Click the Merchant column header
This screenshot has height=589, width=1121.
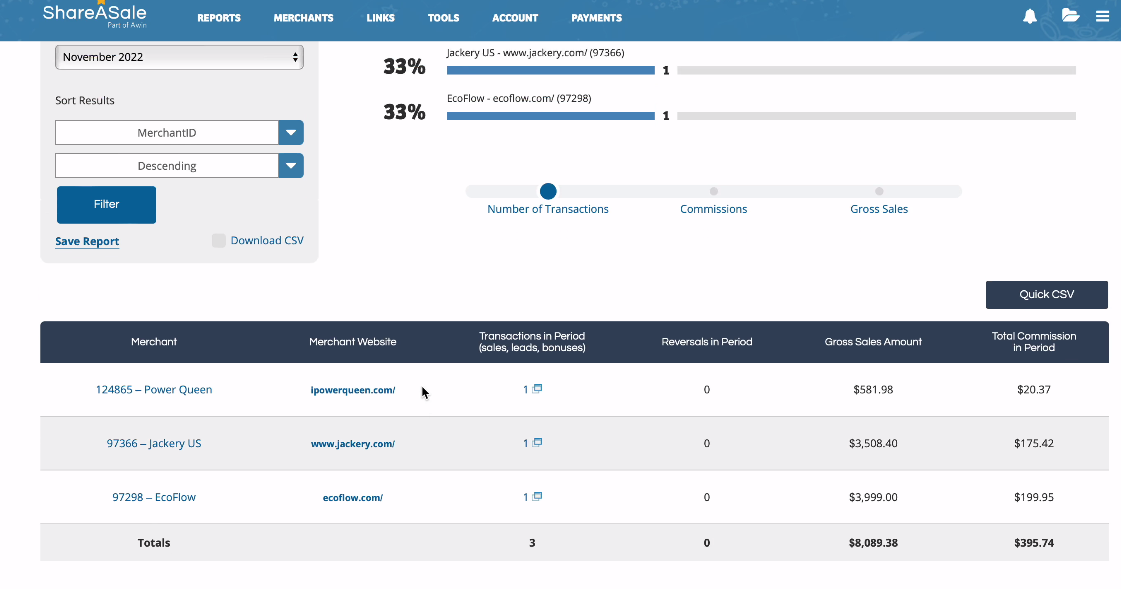point(154,342)
